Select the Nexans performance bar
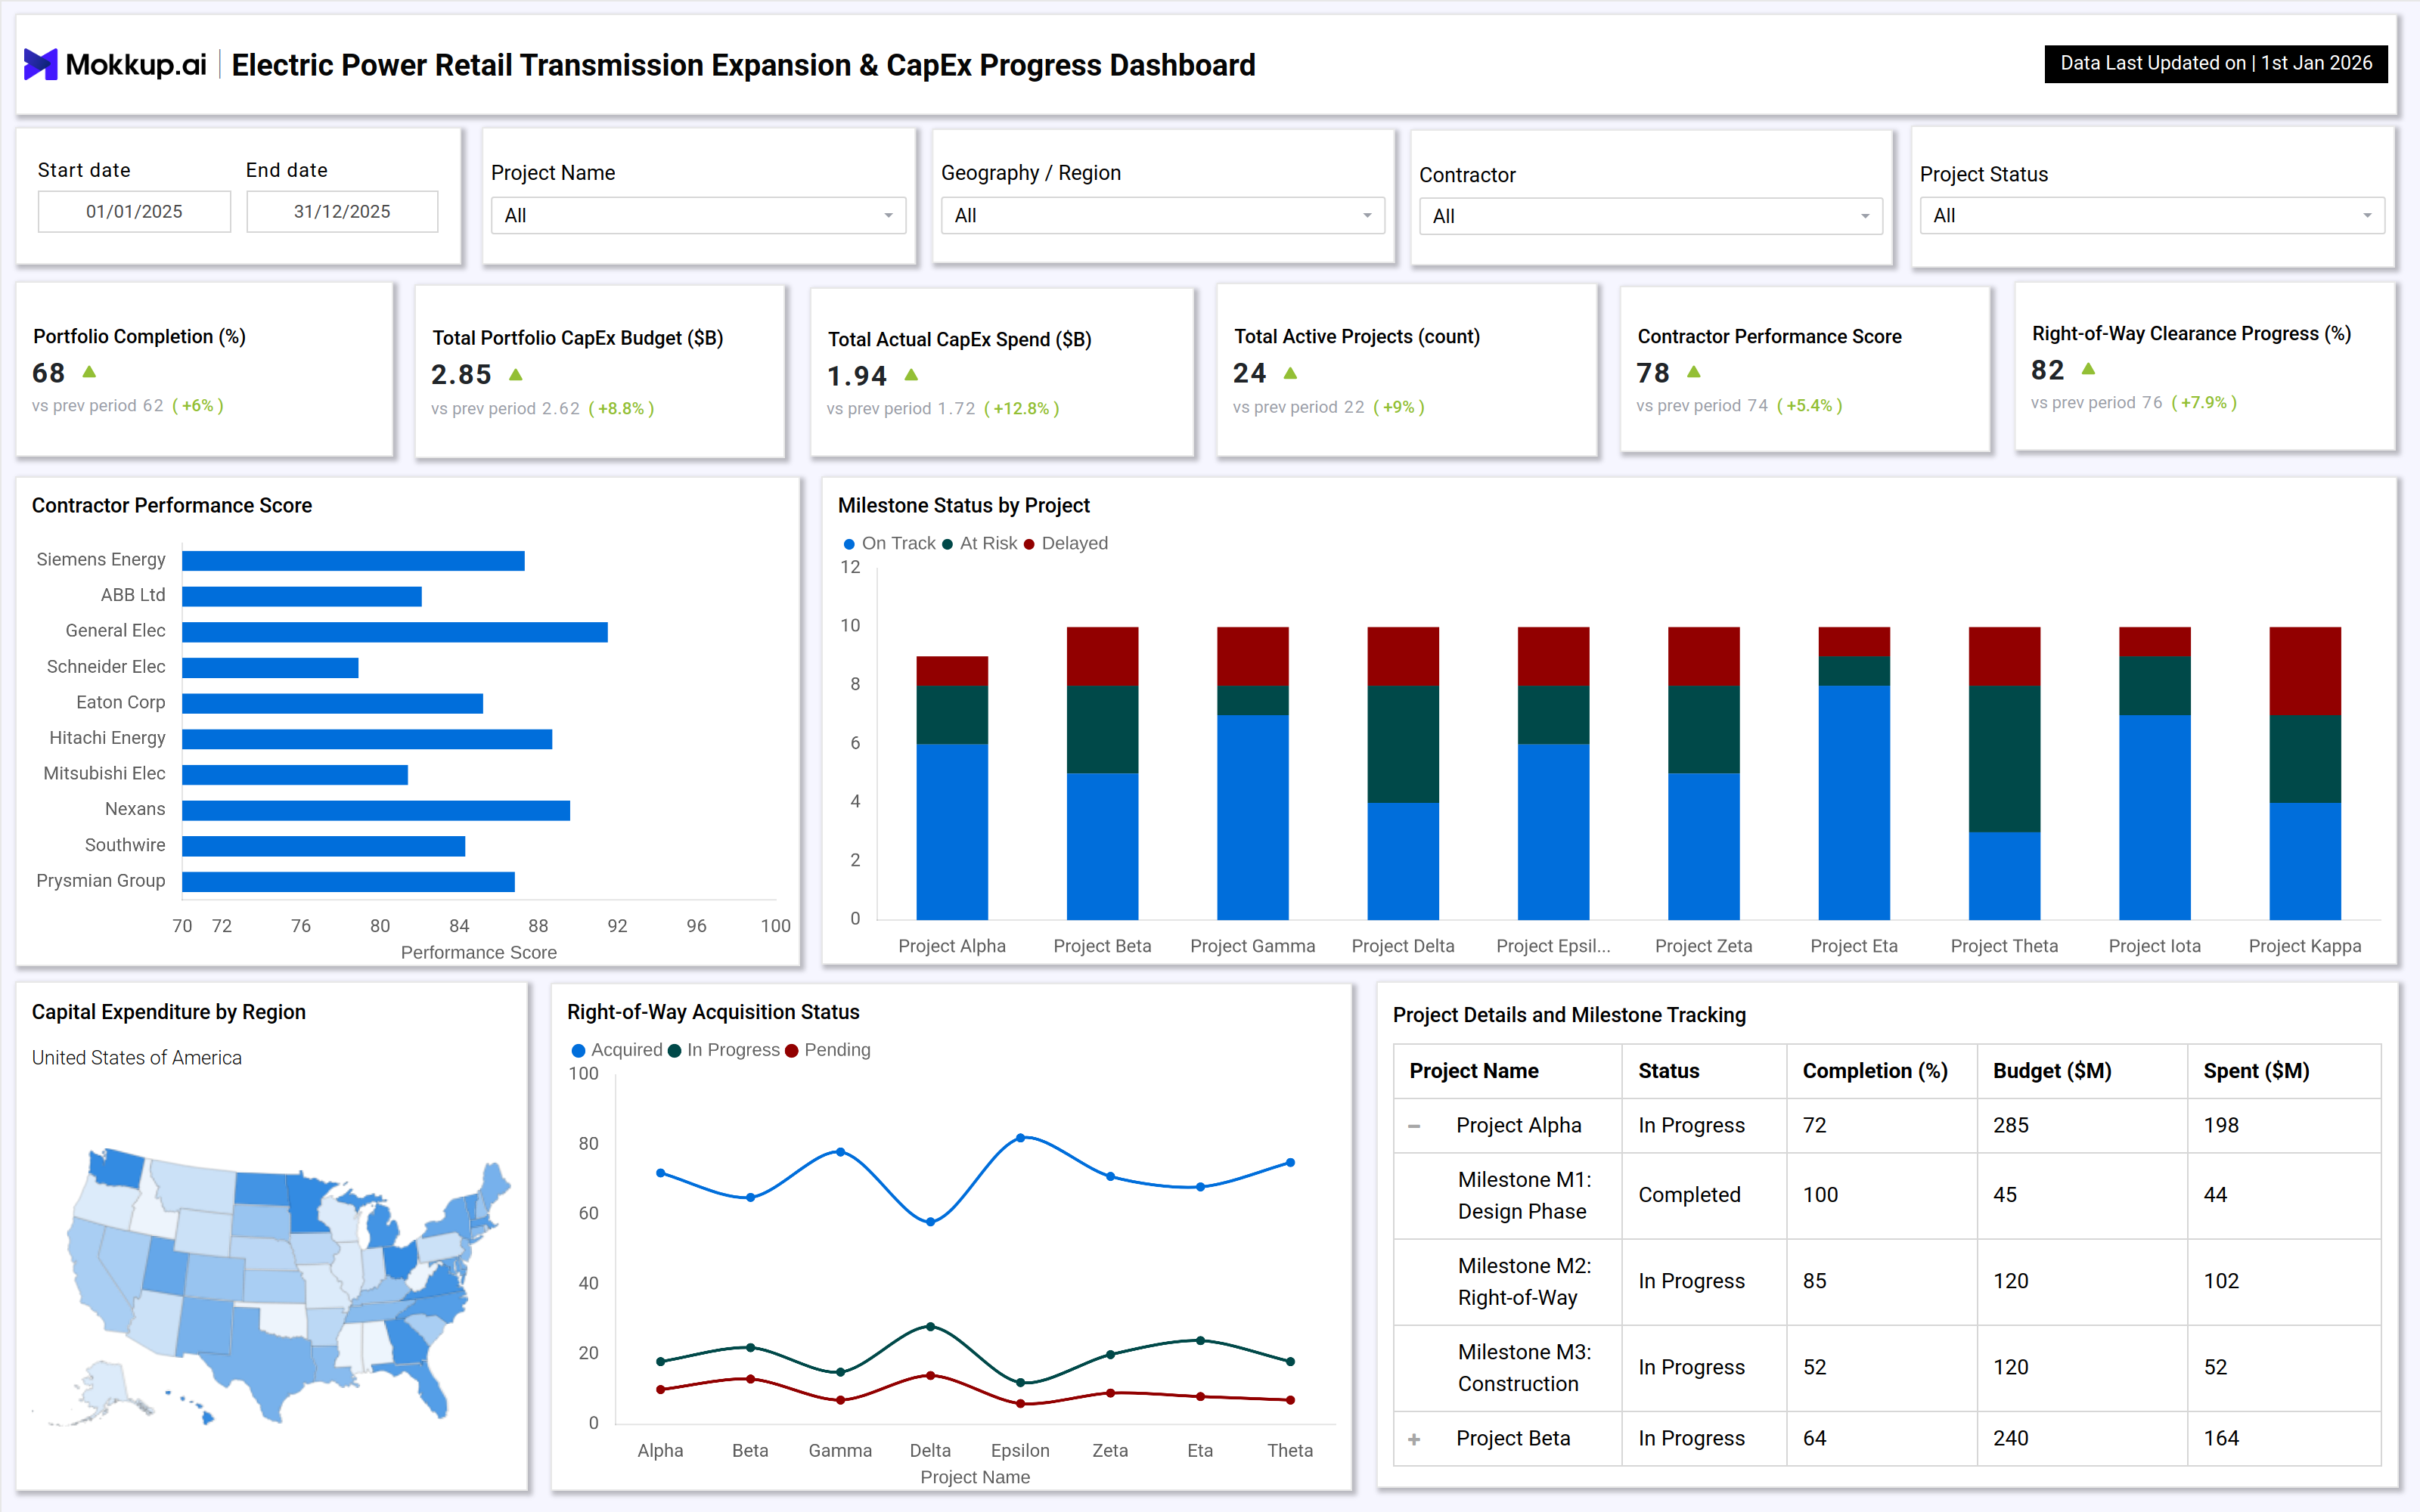The image size is (2420, 1512). coord(376,811)
